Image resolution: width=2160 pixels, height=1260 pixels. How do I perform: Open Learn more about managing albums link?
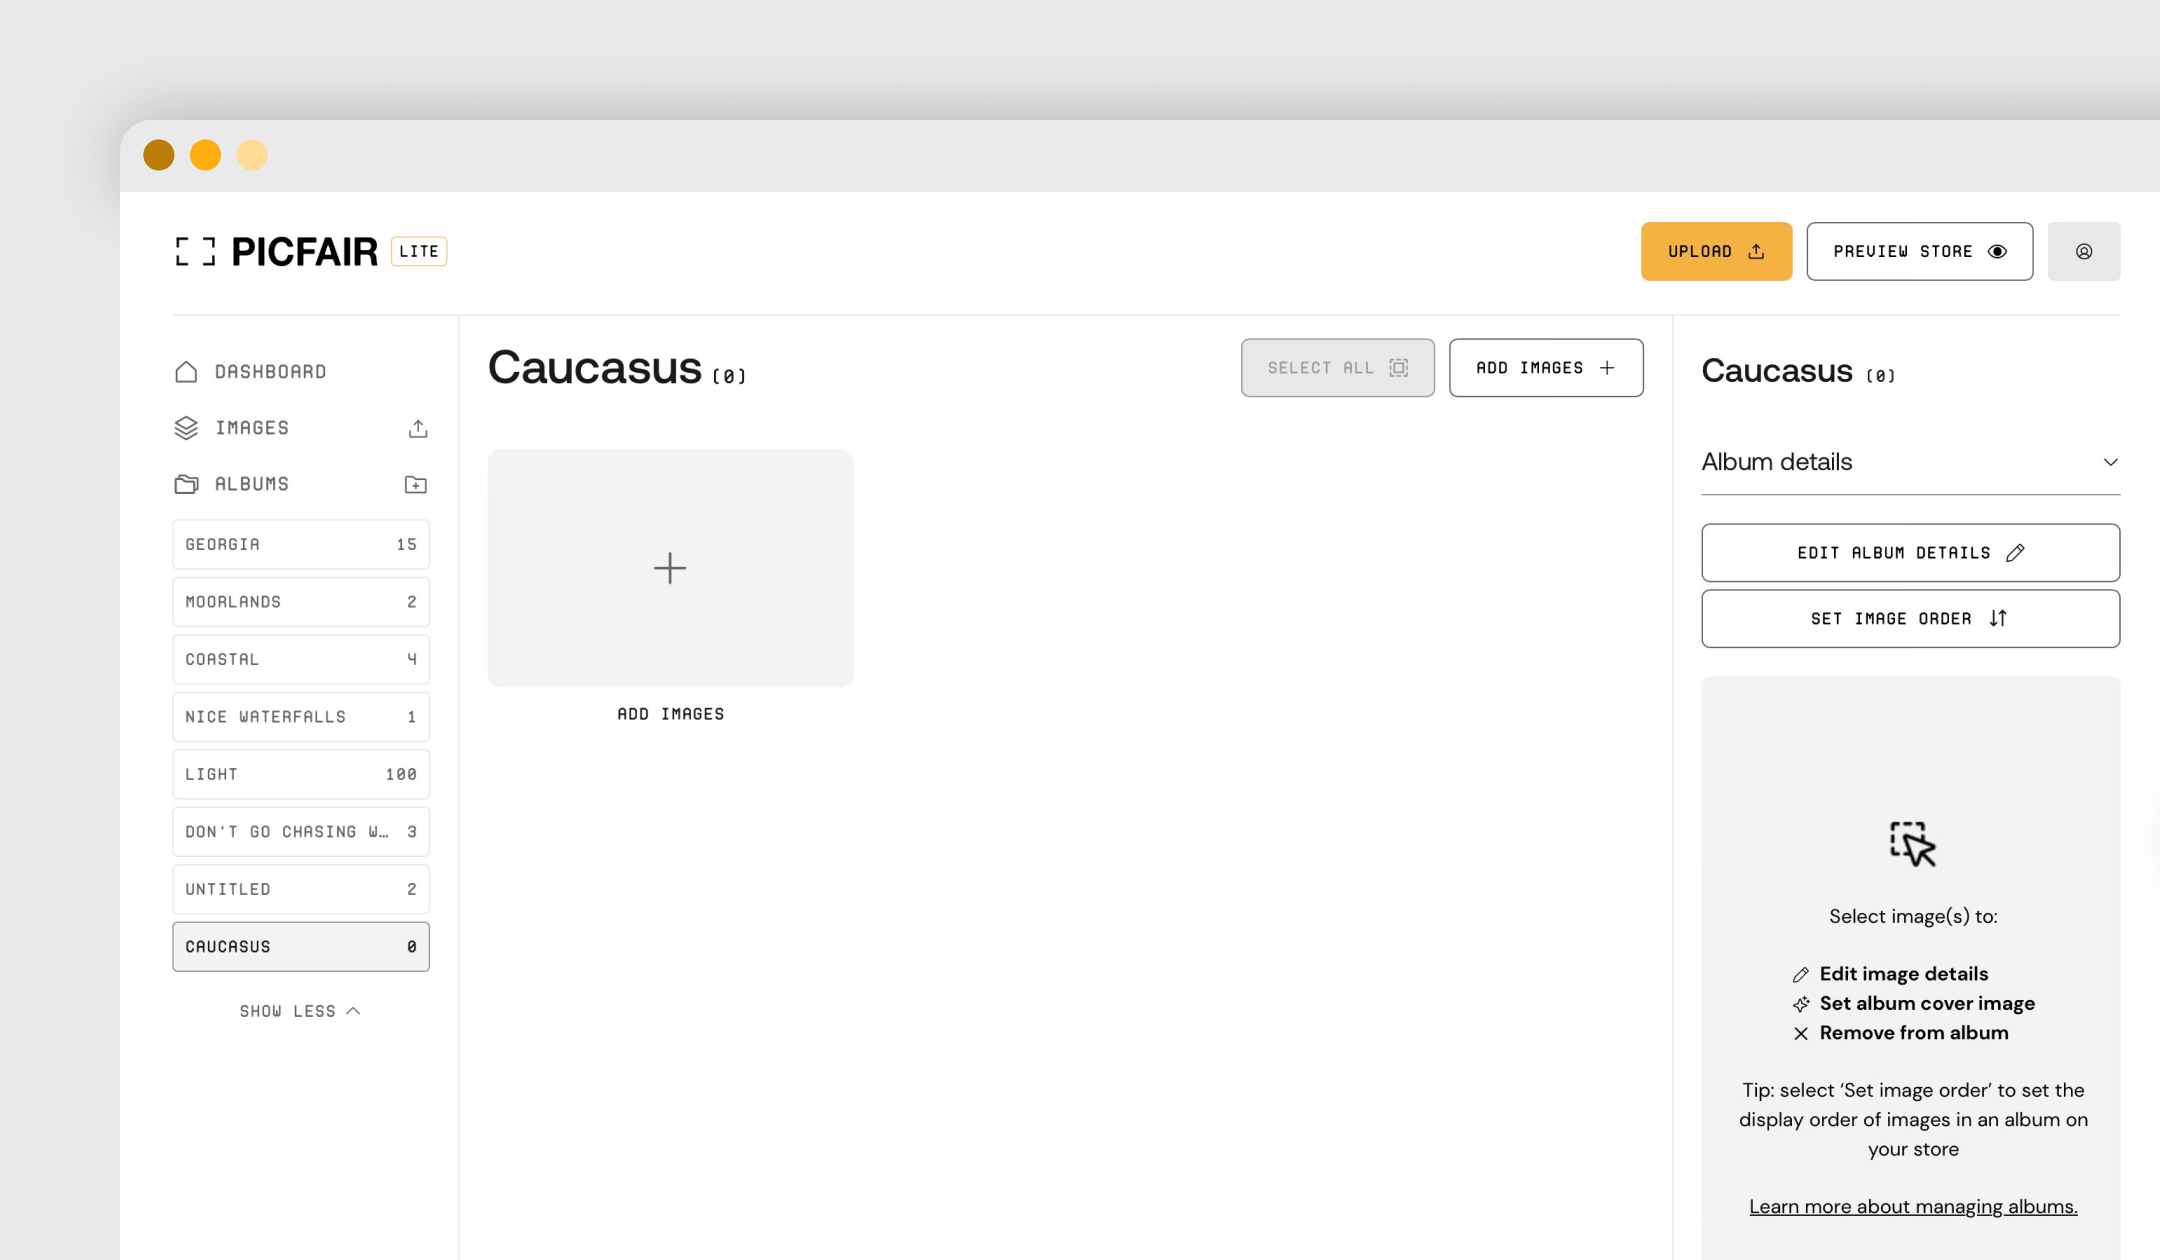pos(1912,1206)
